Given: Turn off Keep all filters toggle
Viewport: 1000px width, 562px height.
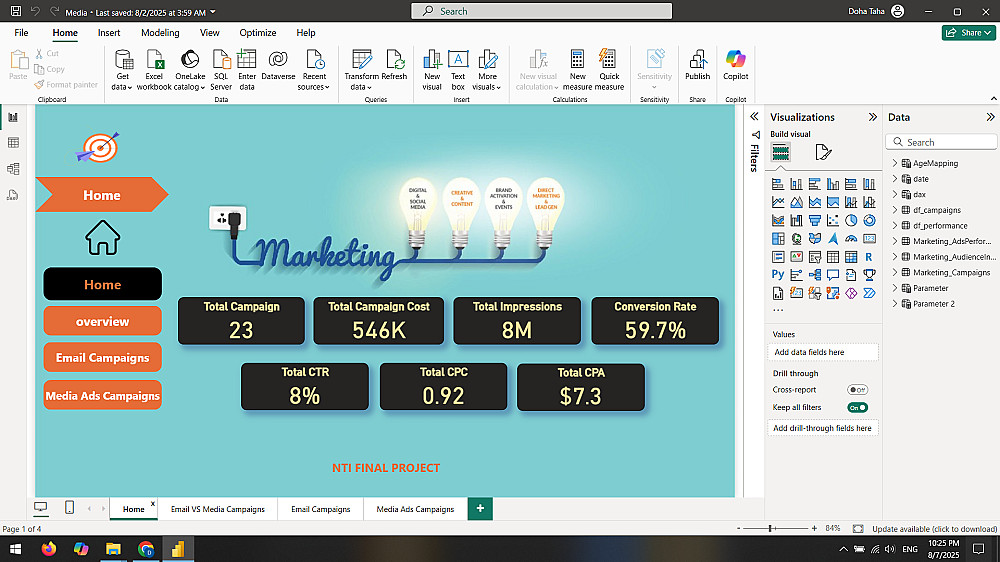Looking at the screenshot, I should click(x=857, y=408).
